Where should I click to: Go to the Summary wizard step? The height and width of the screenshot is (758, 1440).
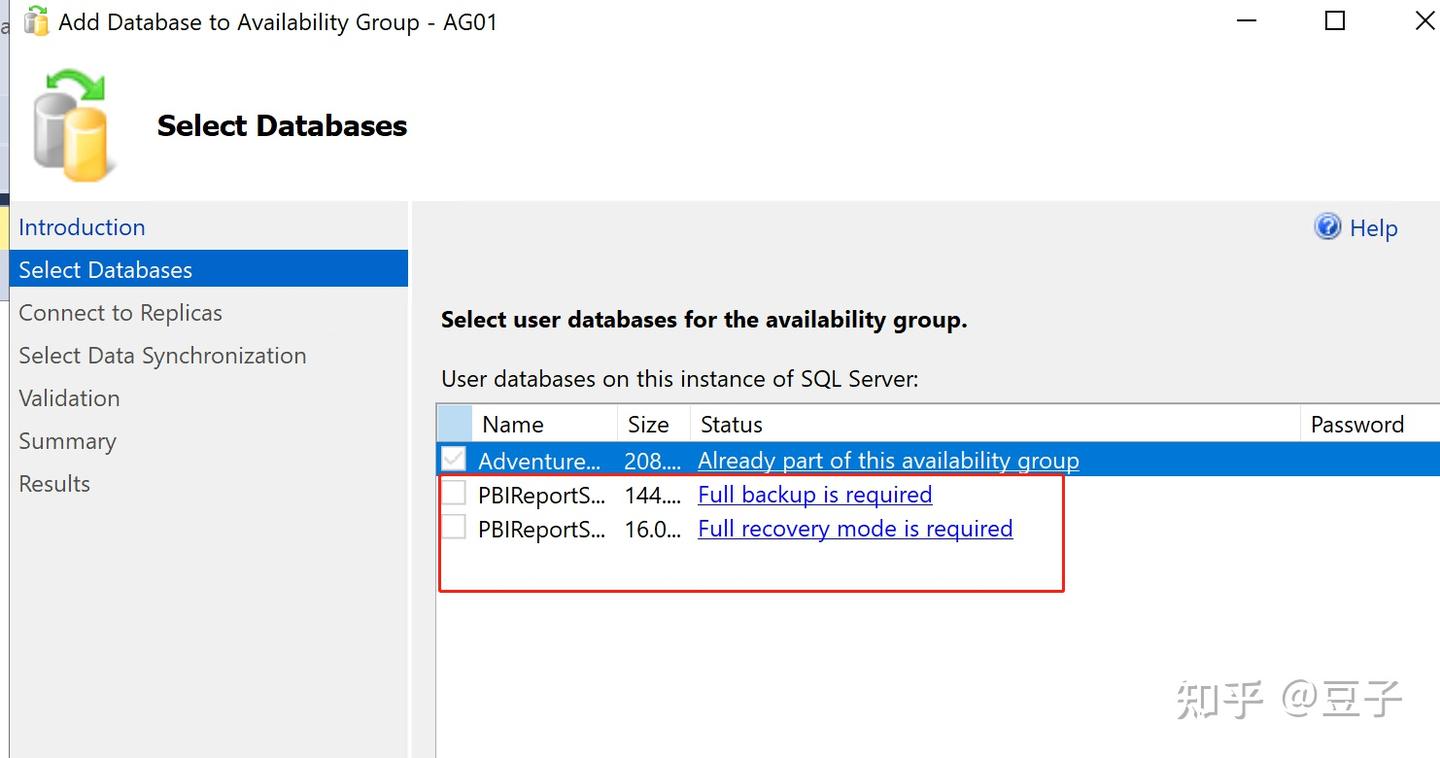(67, 441)
